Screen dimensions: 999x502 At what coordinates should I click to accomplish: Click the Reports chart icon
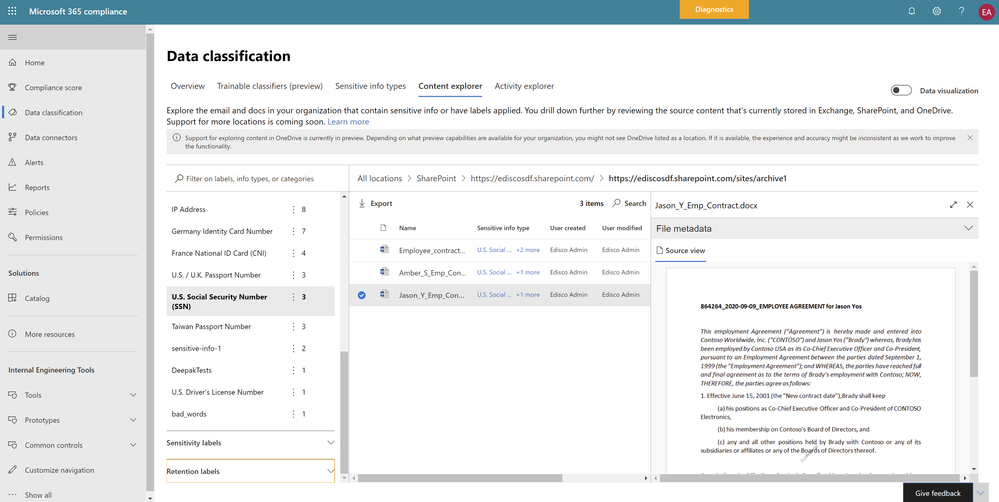[12, 187]
